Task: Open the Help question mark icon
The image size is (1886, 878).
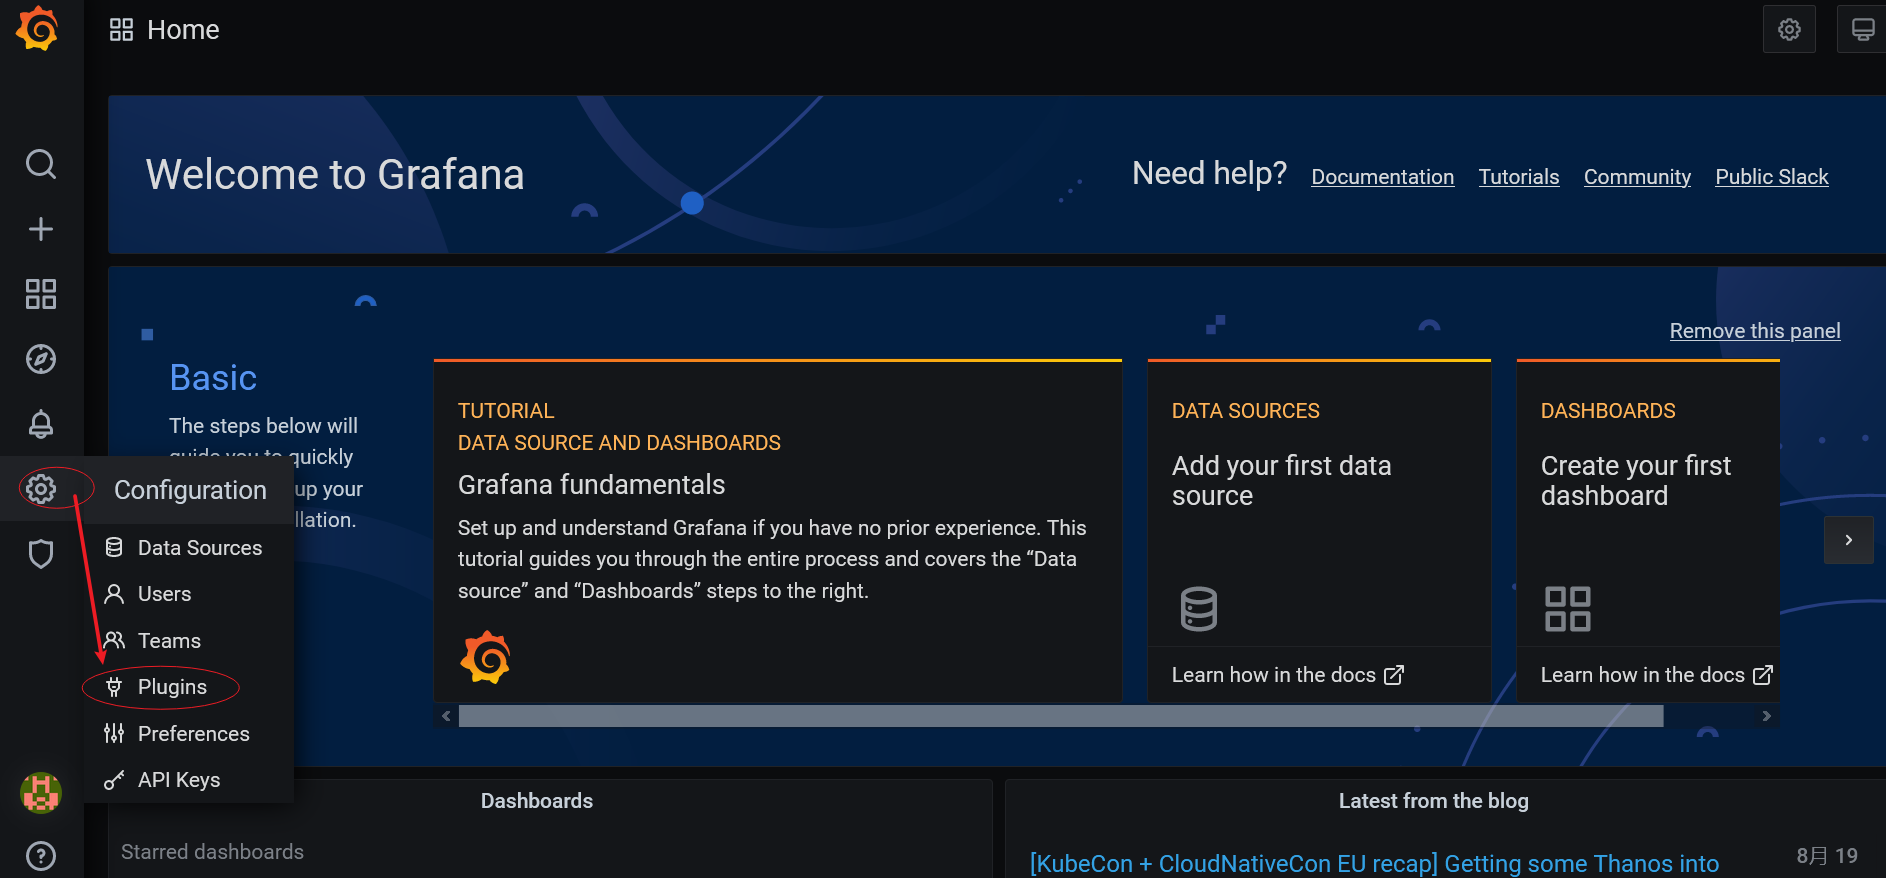Action: [41, 856]
